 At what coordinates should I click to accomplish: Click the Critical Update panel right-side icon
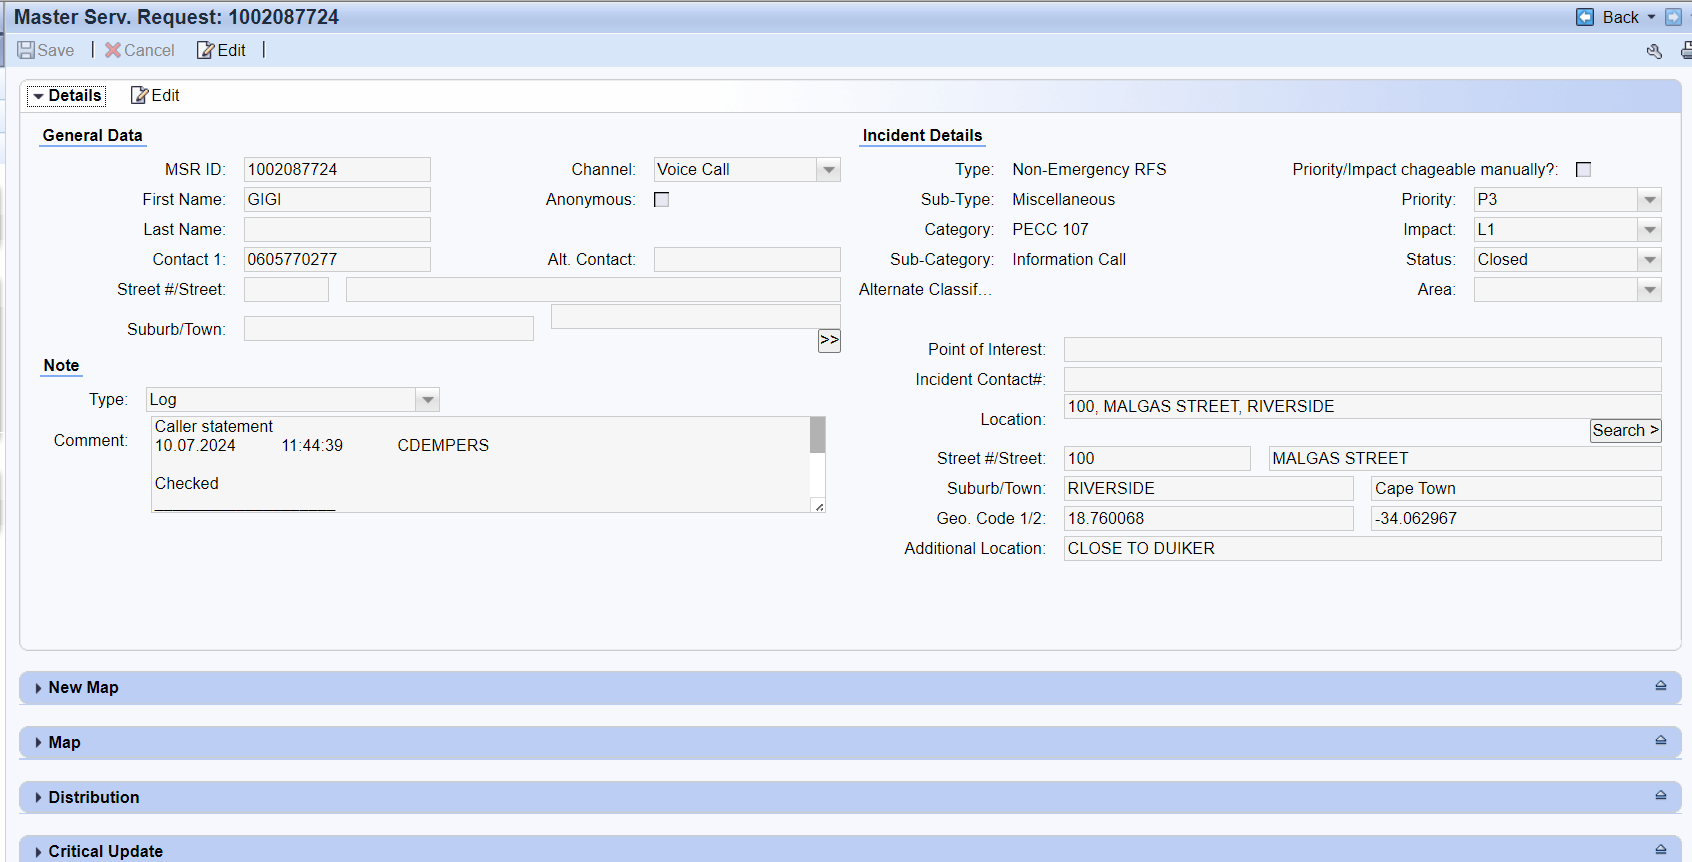pos(1660,850)
